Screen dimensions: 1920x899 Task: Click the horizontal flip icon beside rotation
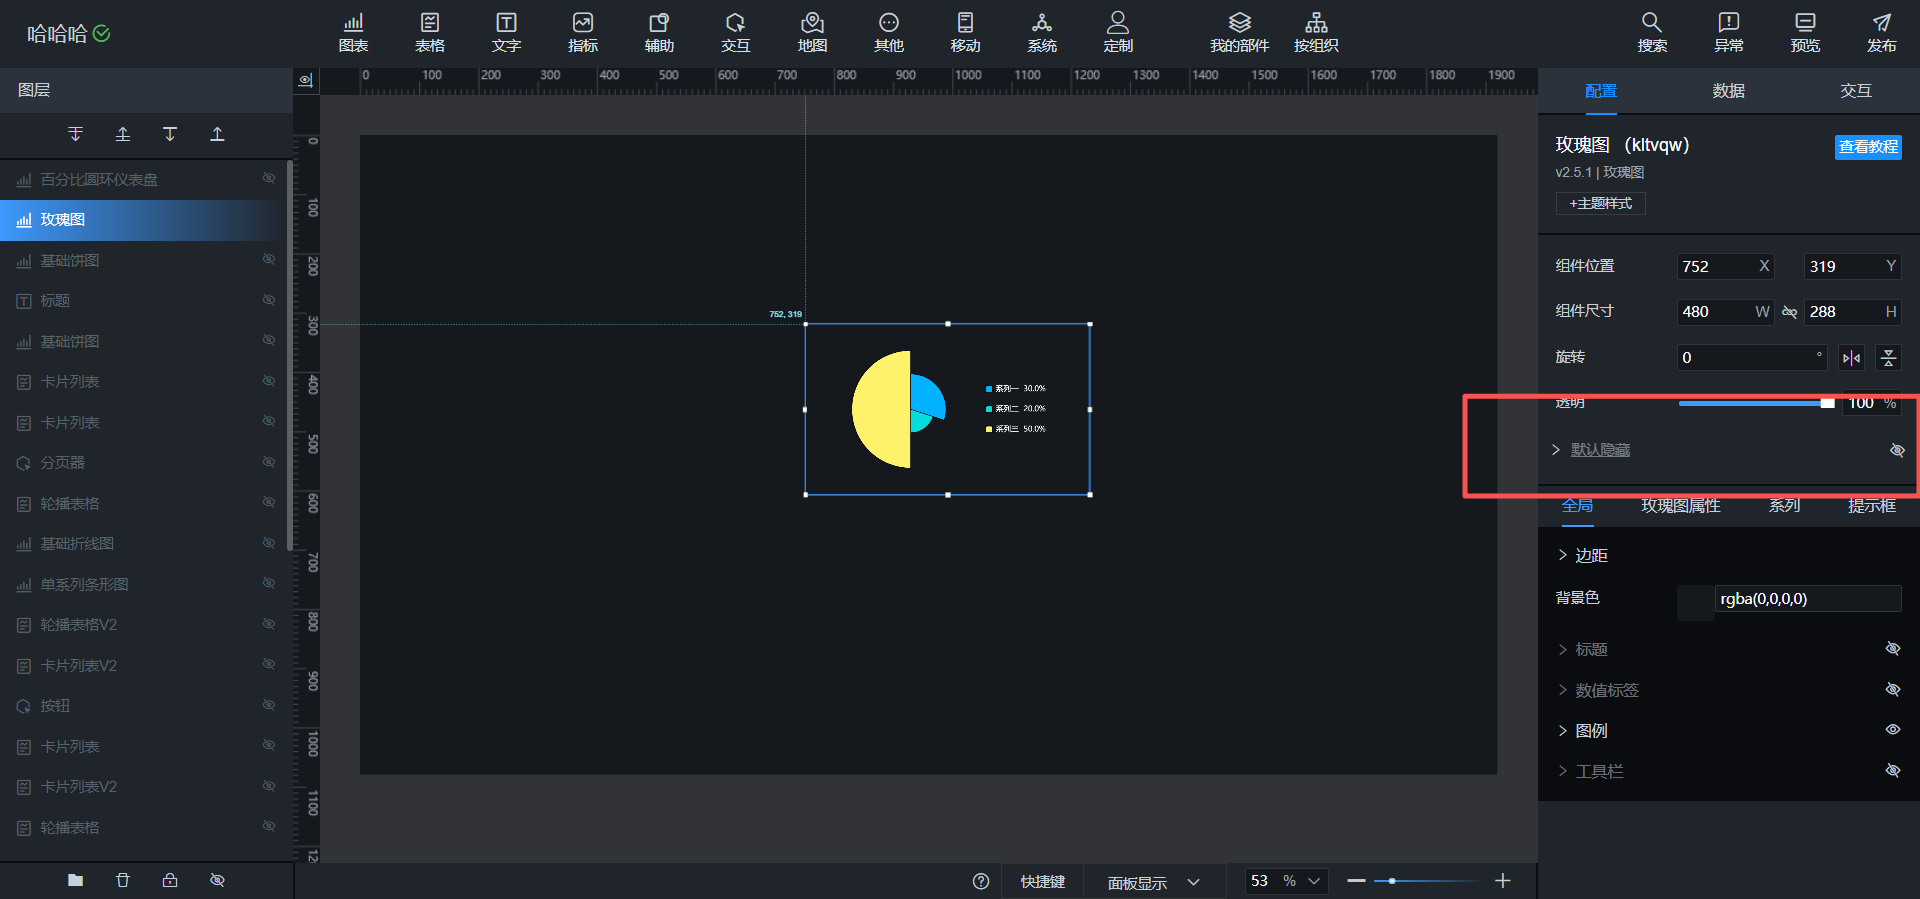pos(1852,358)
